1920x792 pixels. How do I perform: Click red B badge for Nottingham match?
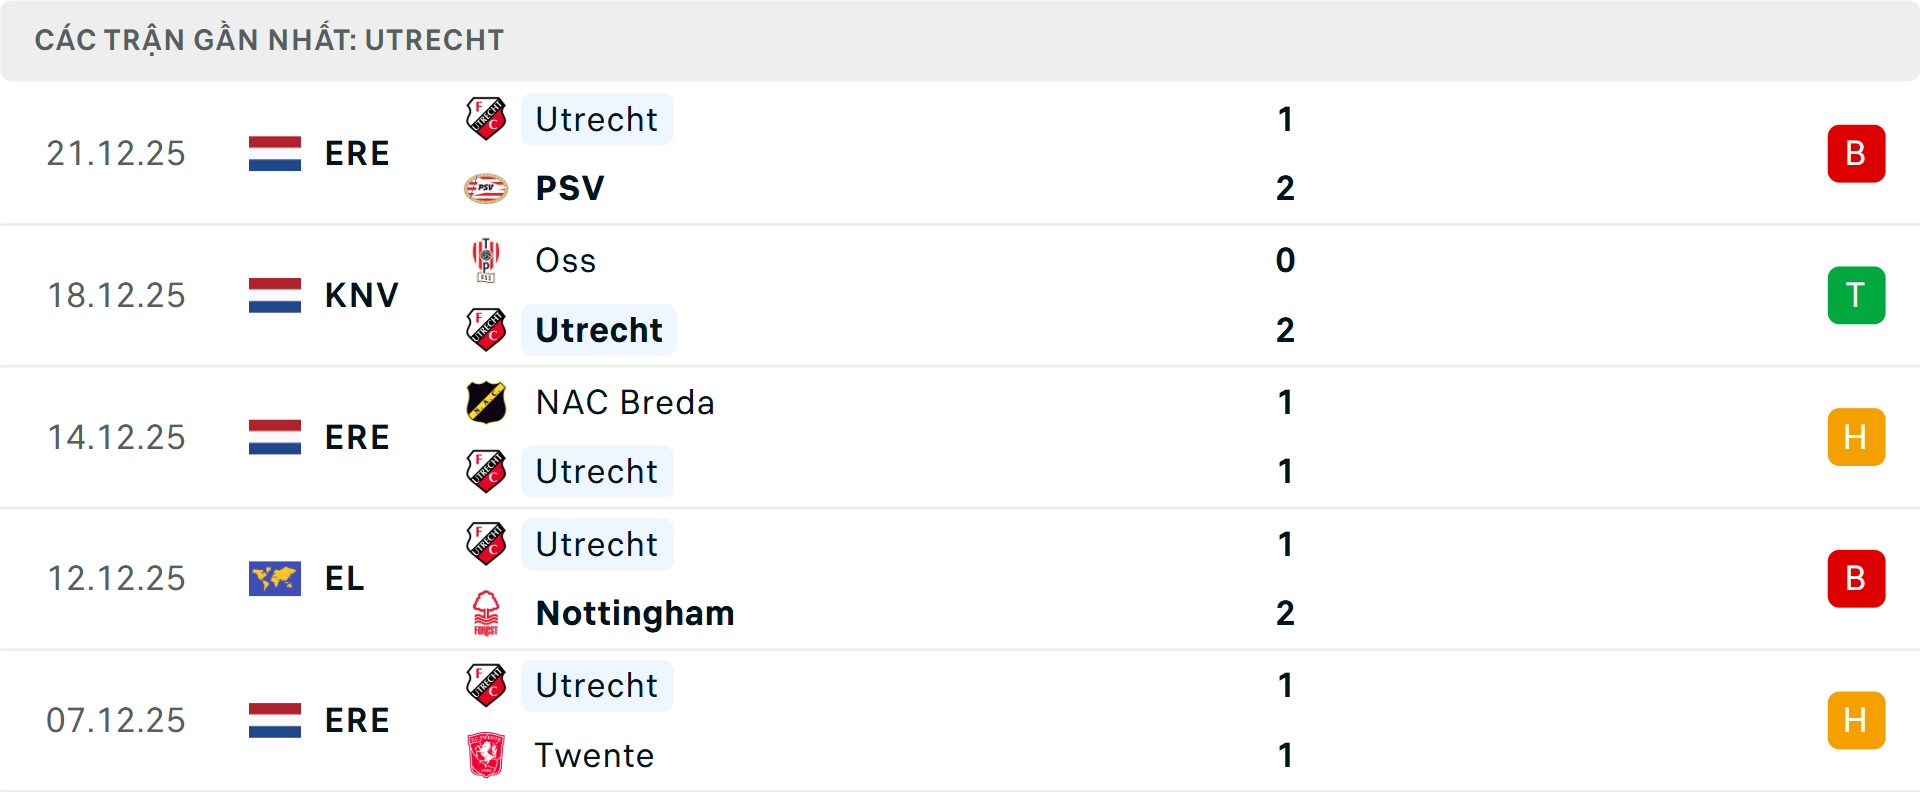pyautogui.click(x=1856, y=578)
